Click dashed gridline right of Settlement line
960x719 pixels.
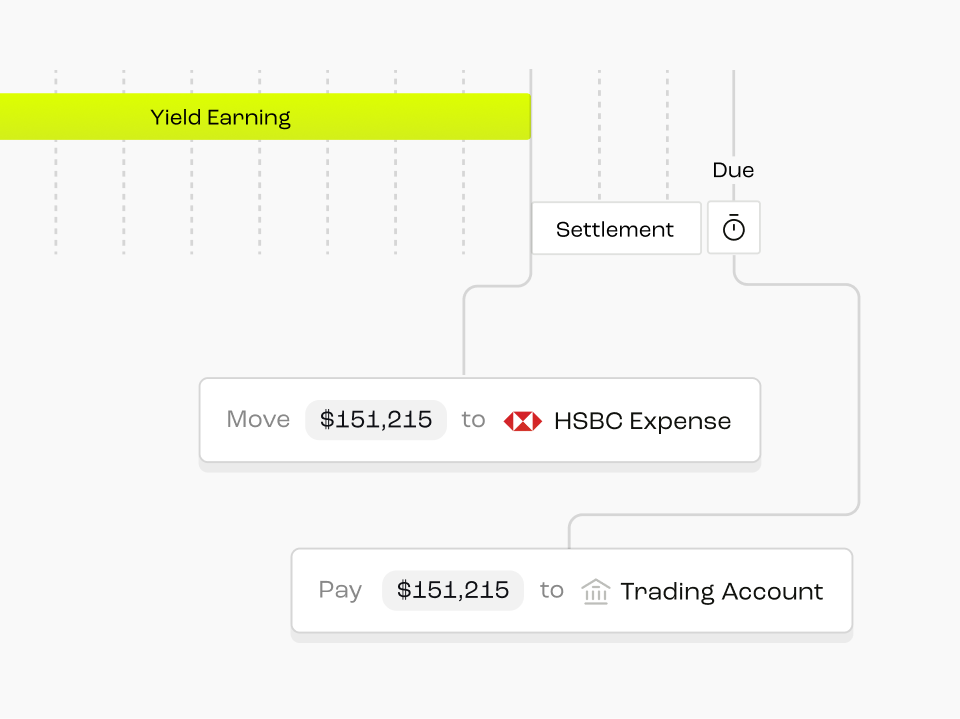pyautogui.click(x=599, y=135)
